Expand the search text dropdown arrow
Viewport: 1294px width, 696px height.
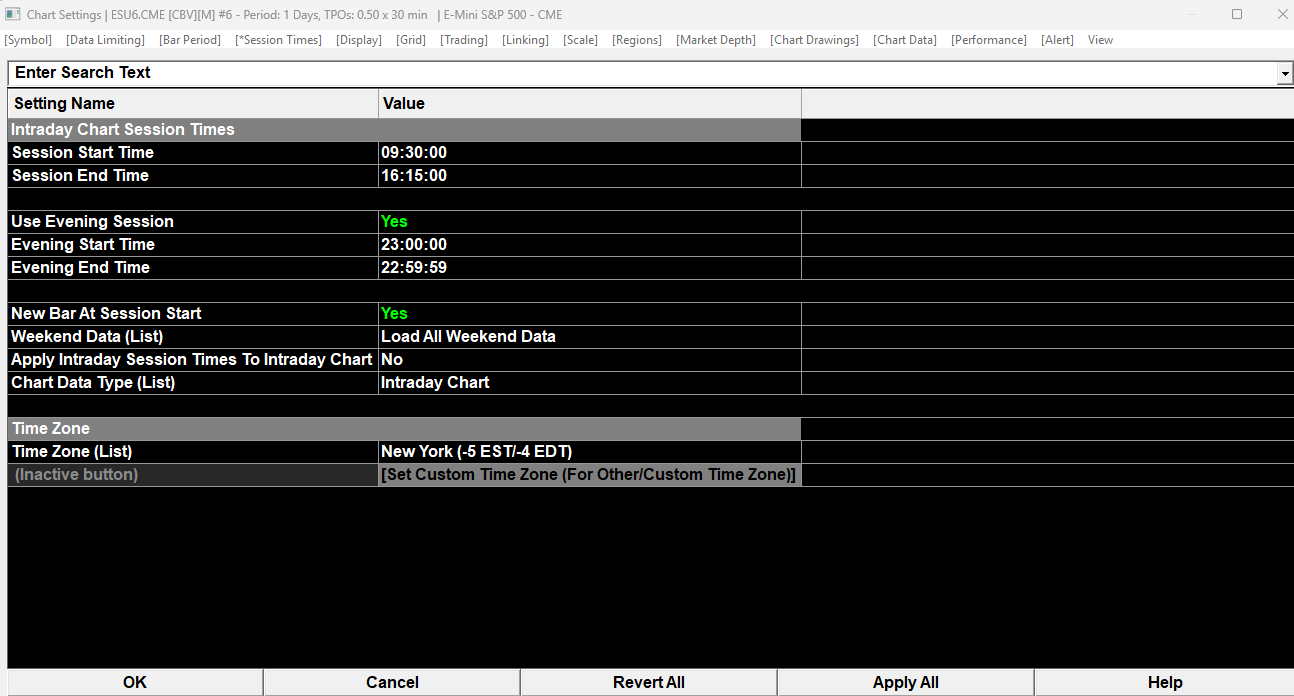point(1284,74)
